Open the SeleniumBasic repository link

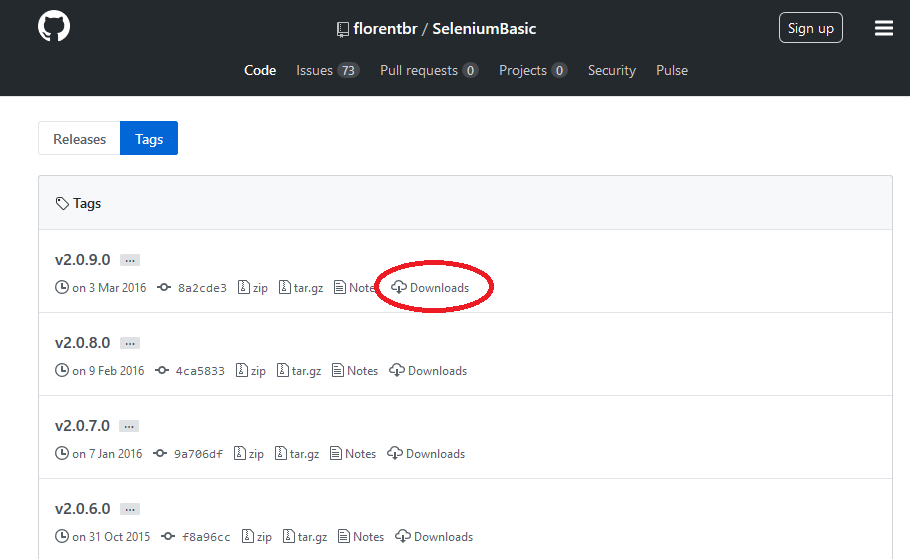pos(484,28)
